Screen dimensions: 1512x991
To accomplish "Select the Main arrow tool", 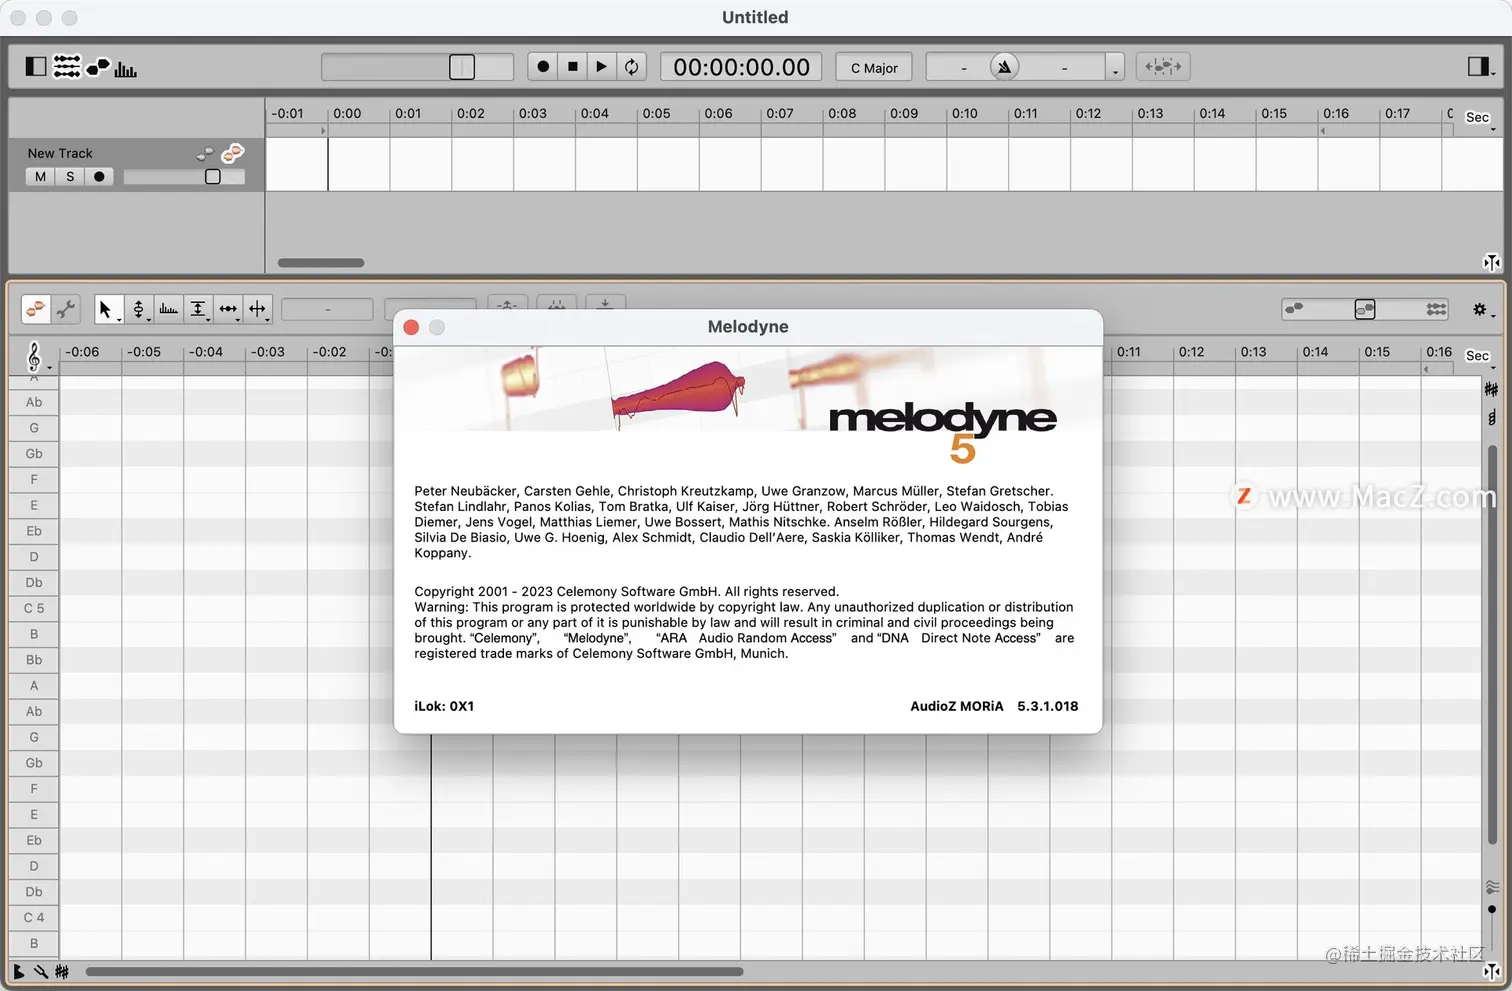I will [107, 310].
